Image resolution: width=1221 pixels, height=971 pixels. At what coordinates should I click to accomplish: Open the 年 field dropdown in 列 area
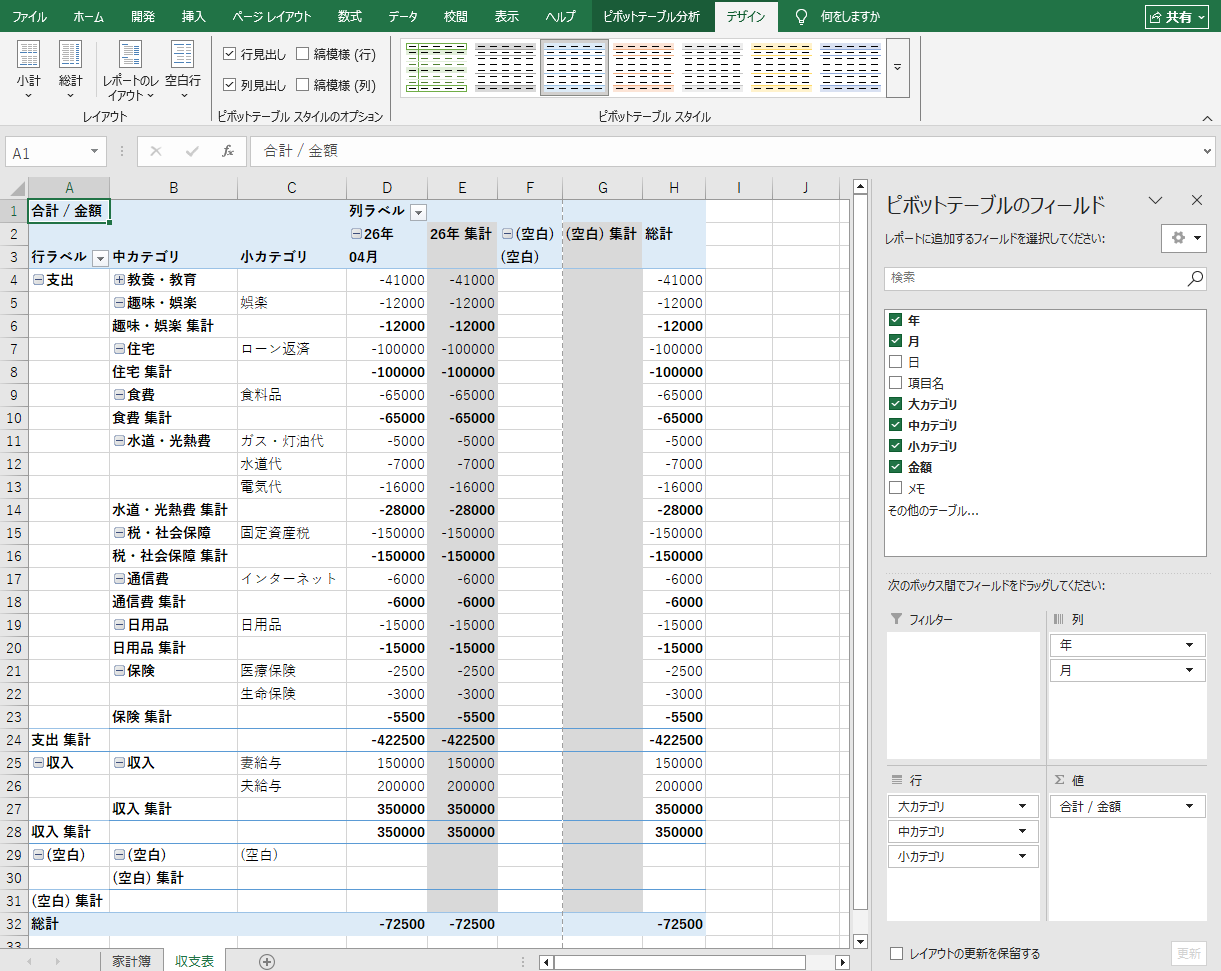(x=1189, y=645)
